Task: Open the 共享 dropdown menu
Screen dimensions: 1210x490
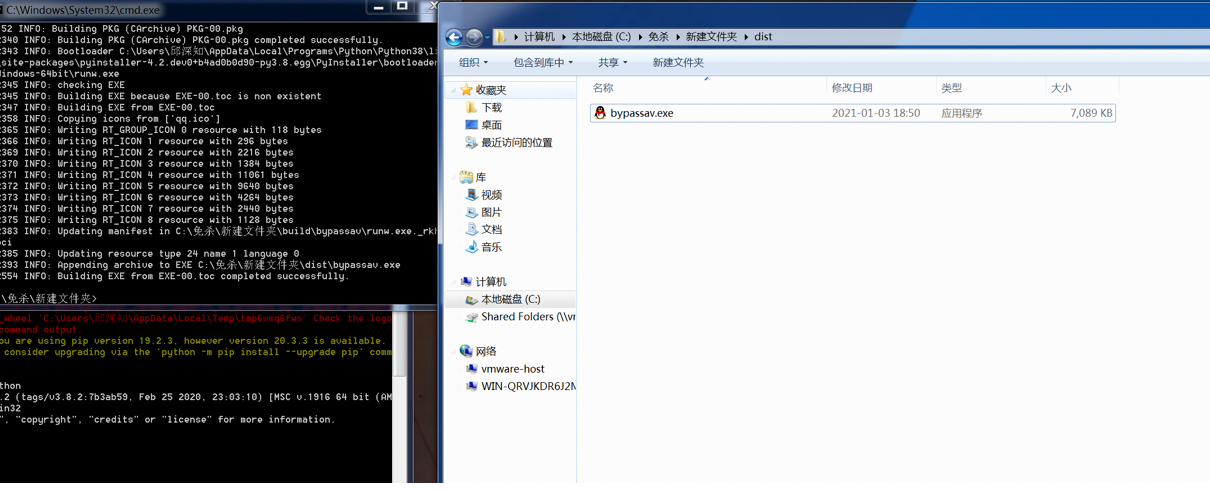Action: coord(613,63)
